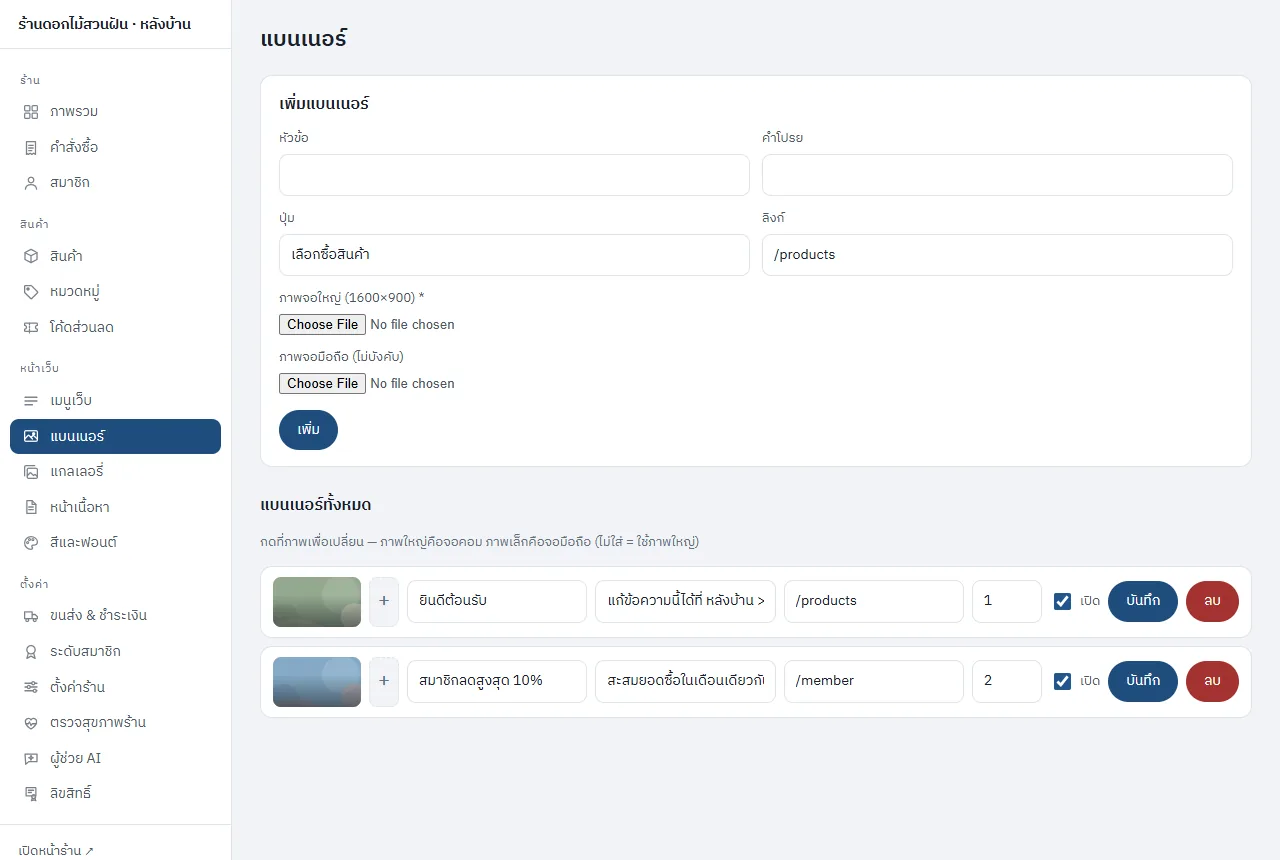Focus the หัวข้อ title input field
The height and width of the screenshot is (860, 1280).
tap(514, 175)
